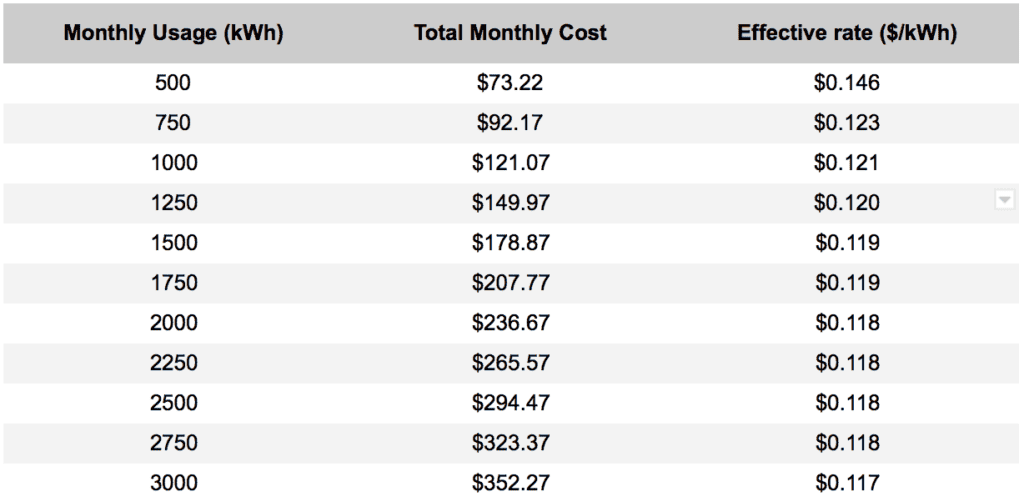The height and width of the screenshot is (502, 1024).
Task: Select the $265.57 cost cell
Action: 510,363
